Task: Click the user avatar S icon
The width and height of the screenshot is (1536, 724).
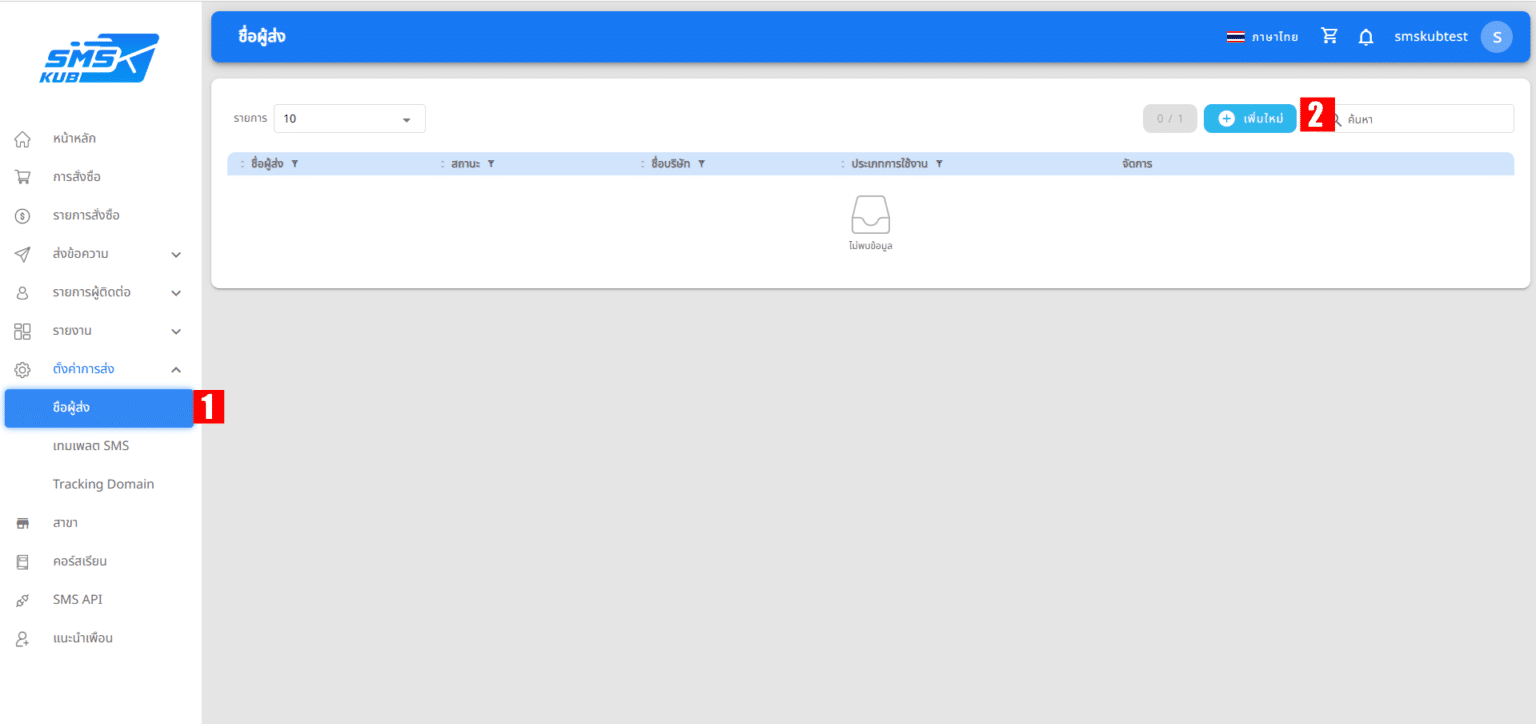Action: [1496, 37]
